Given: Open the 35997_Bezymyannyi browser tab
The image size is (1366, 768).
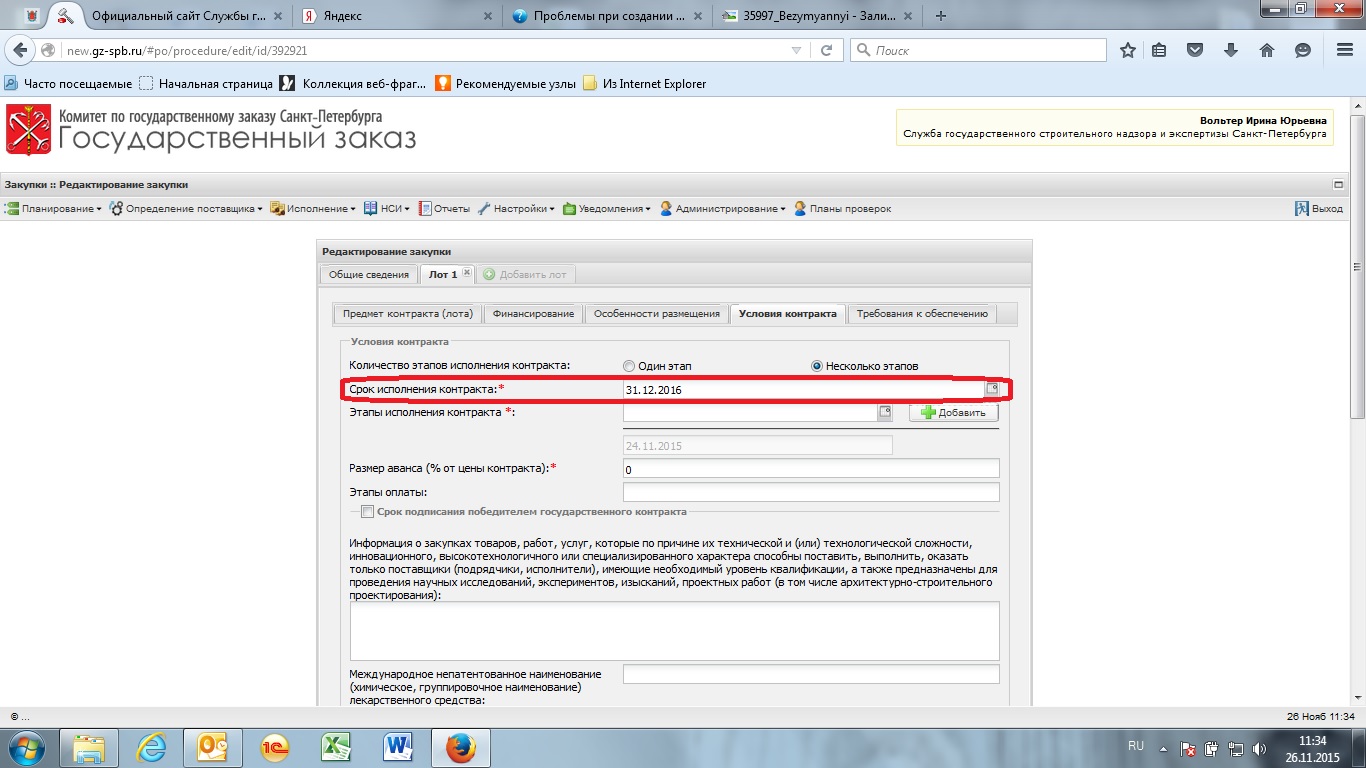Looking at the screenshot, I should tap(816, 16).
